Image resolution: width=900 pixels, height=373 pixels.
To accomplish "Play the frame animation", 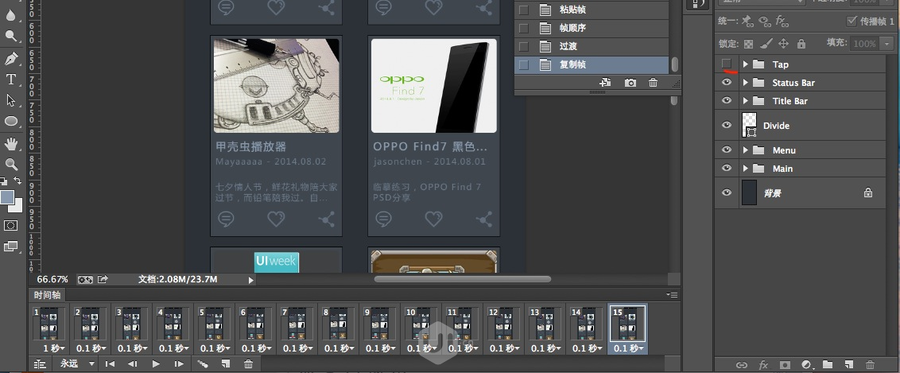I will [x=156, y=364].
